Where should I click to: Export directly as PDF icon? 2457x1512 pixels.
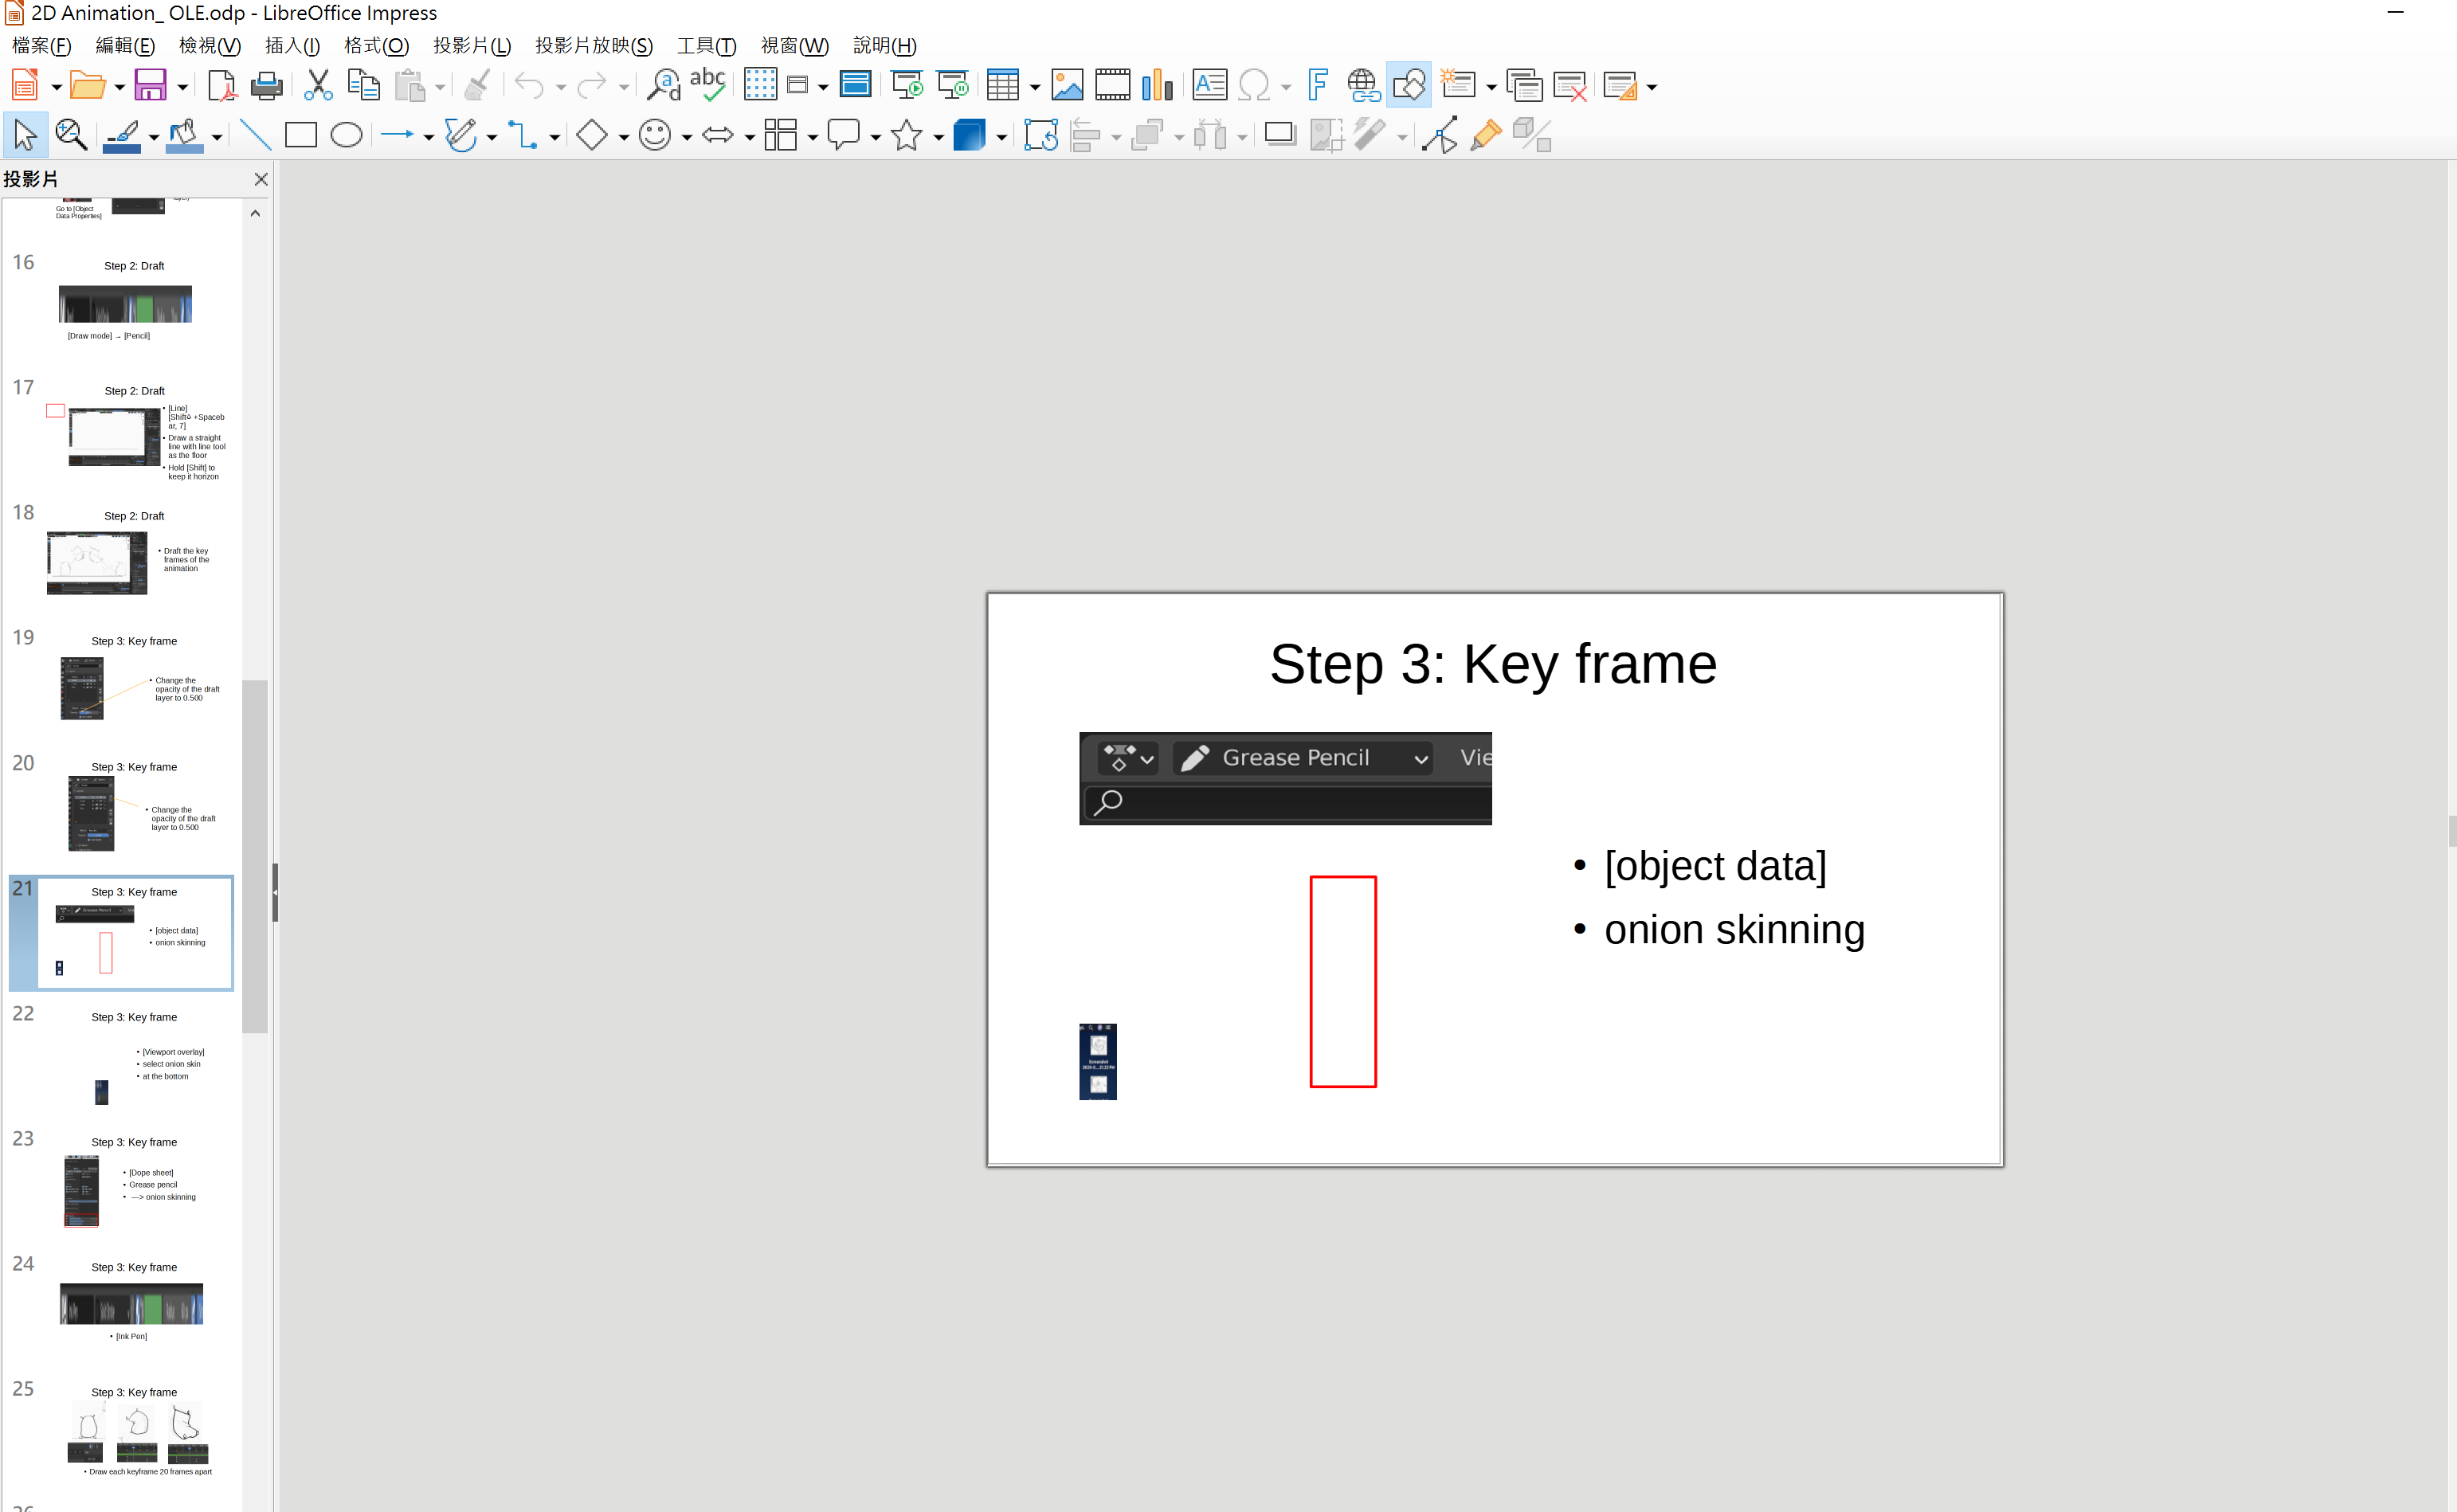[x=221, y=86]
